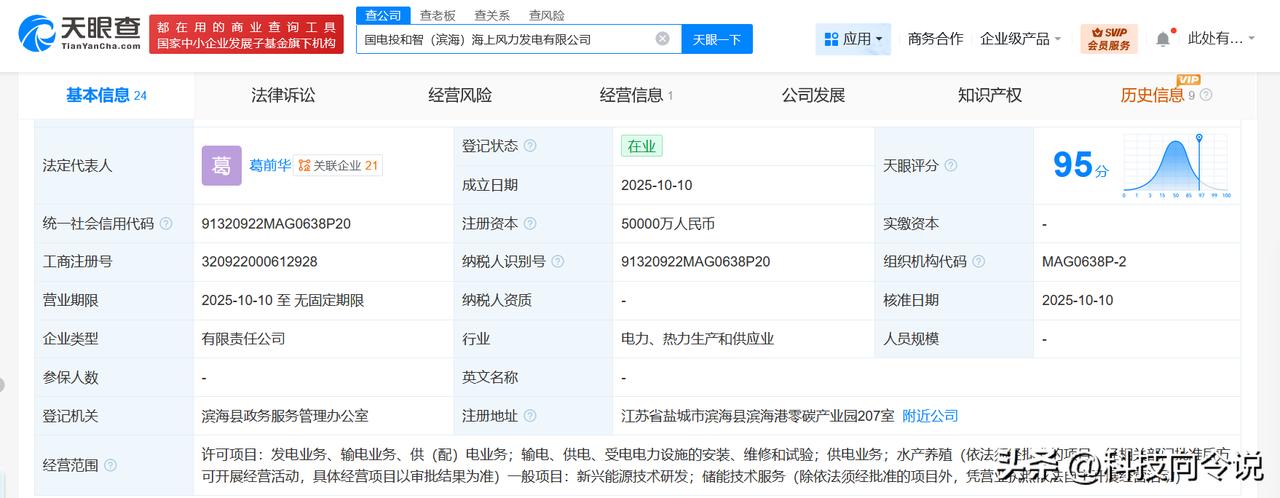Click the 经营范围 label
Viewport: 1280px width, 498px height.
click(70, 465)
